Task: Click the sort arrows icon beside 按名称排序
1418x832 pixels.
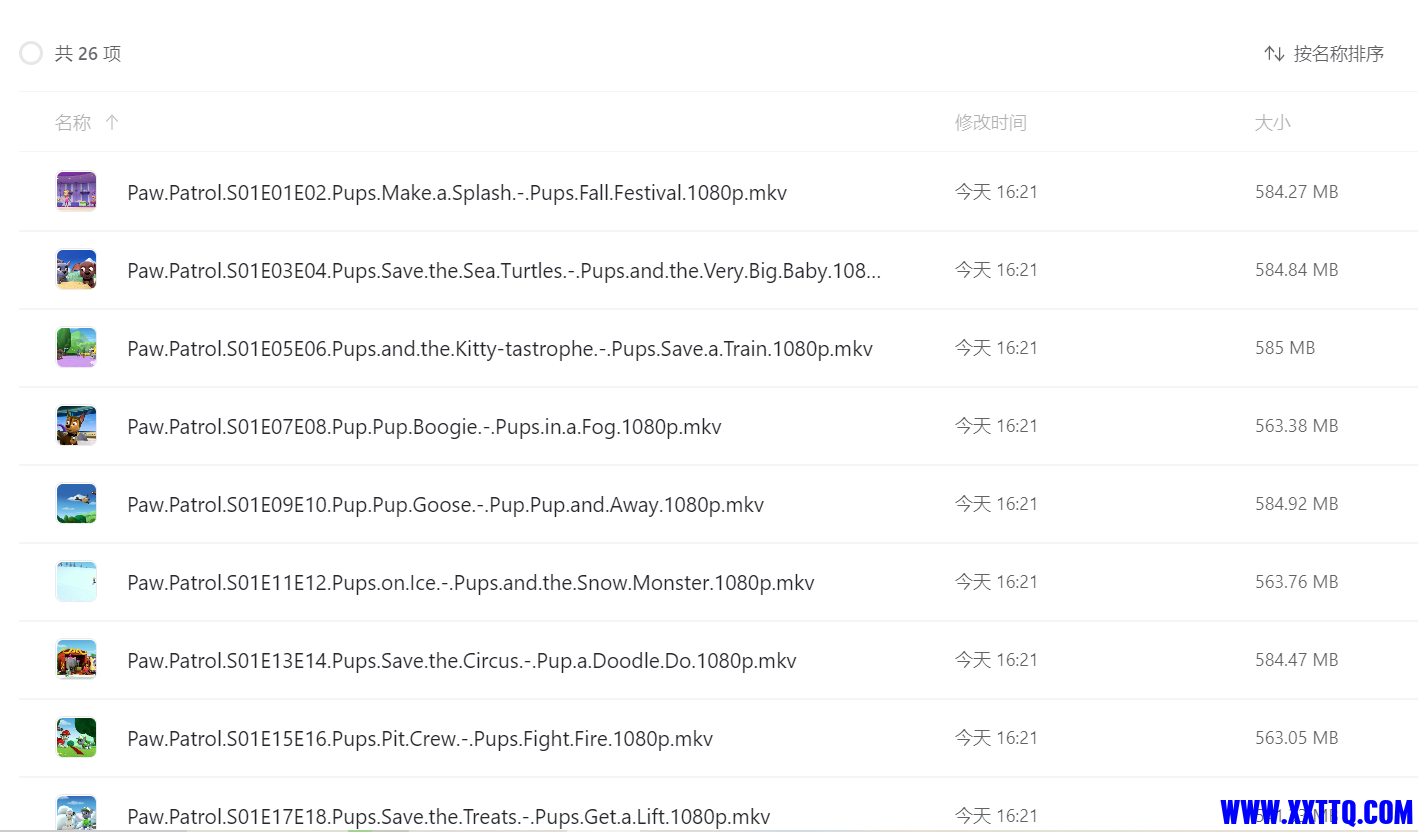Action: (x=1274, y=54)
